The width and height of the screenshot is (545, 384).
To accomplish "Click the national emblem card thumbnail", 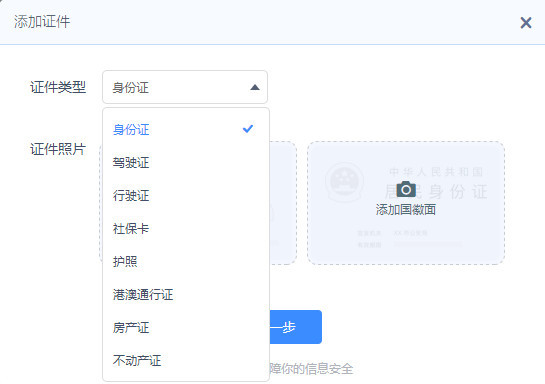I will click(406, 203).
